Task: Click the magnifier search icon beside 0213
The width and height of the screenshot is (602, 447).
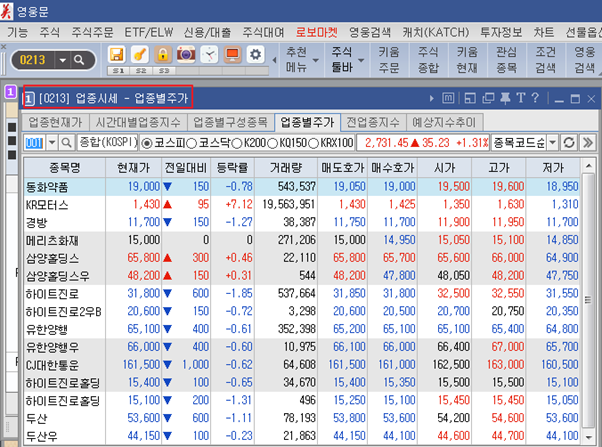Action: [x=79, y=60]
